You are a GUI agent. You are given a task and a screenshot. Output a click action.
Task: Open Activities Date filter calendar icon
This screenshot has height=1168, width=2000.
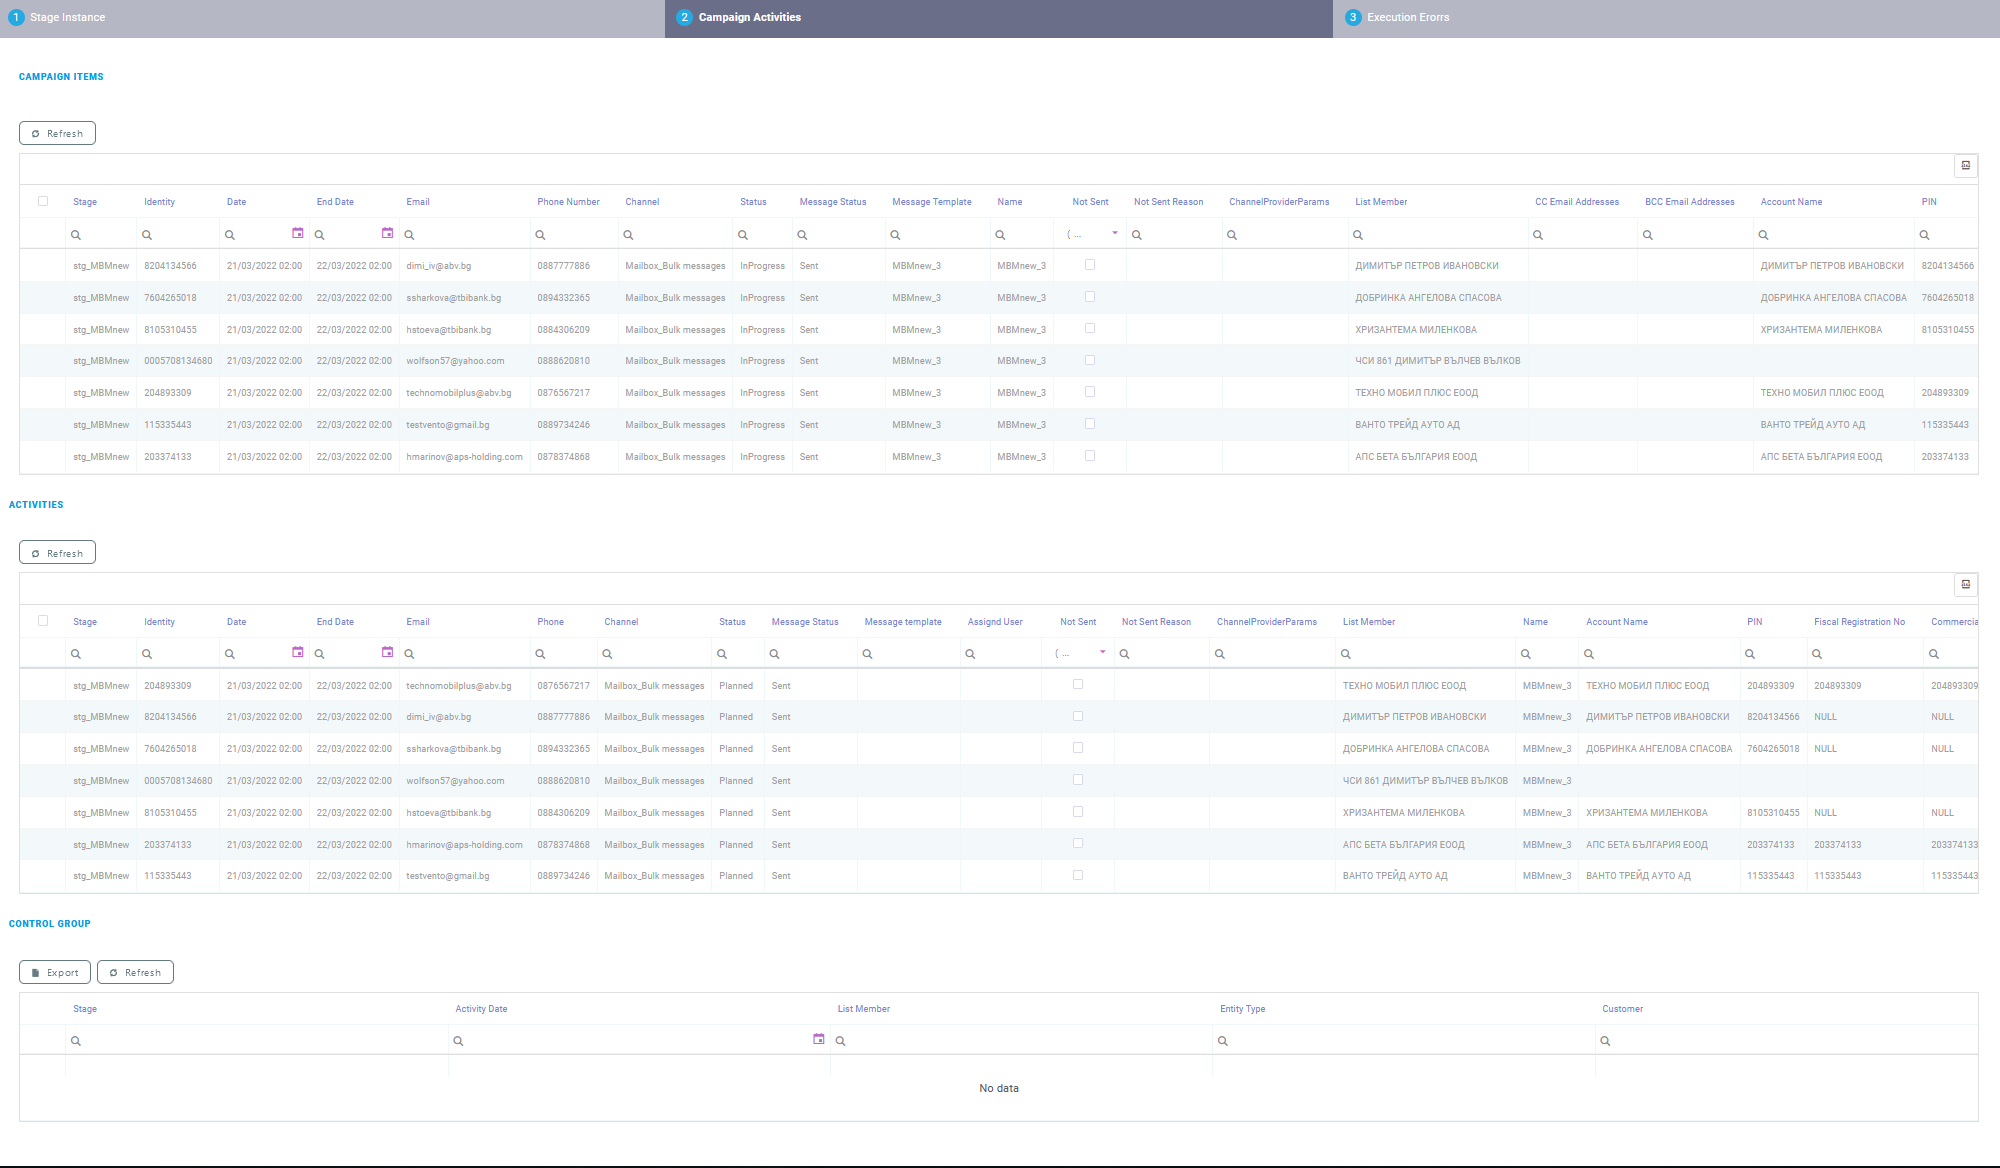(297, 652)
